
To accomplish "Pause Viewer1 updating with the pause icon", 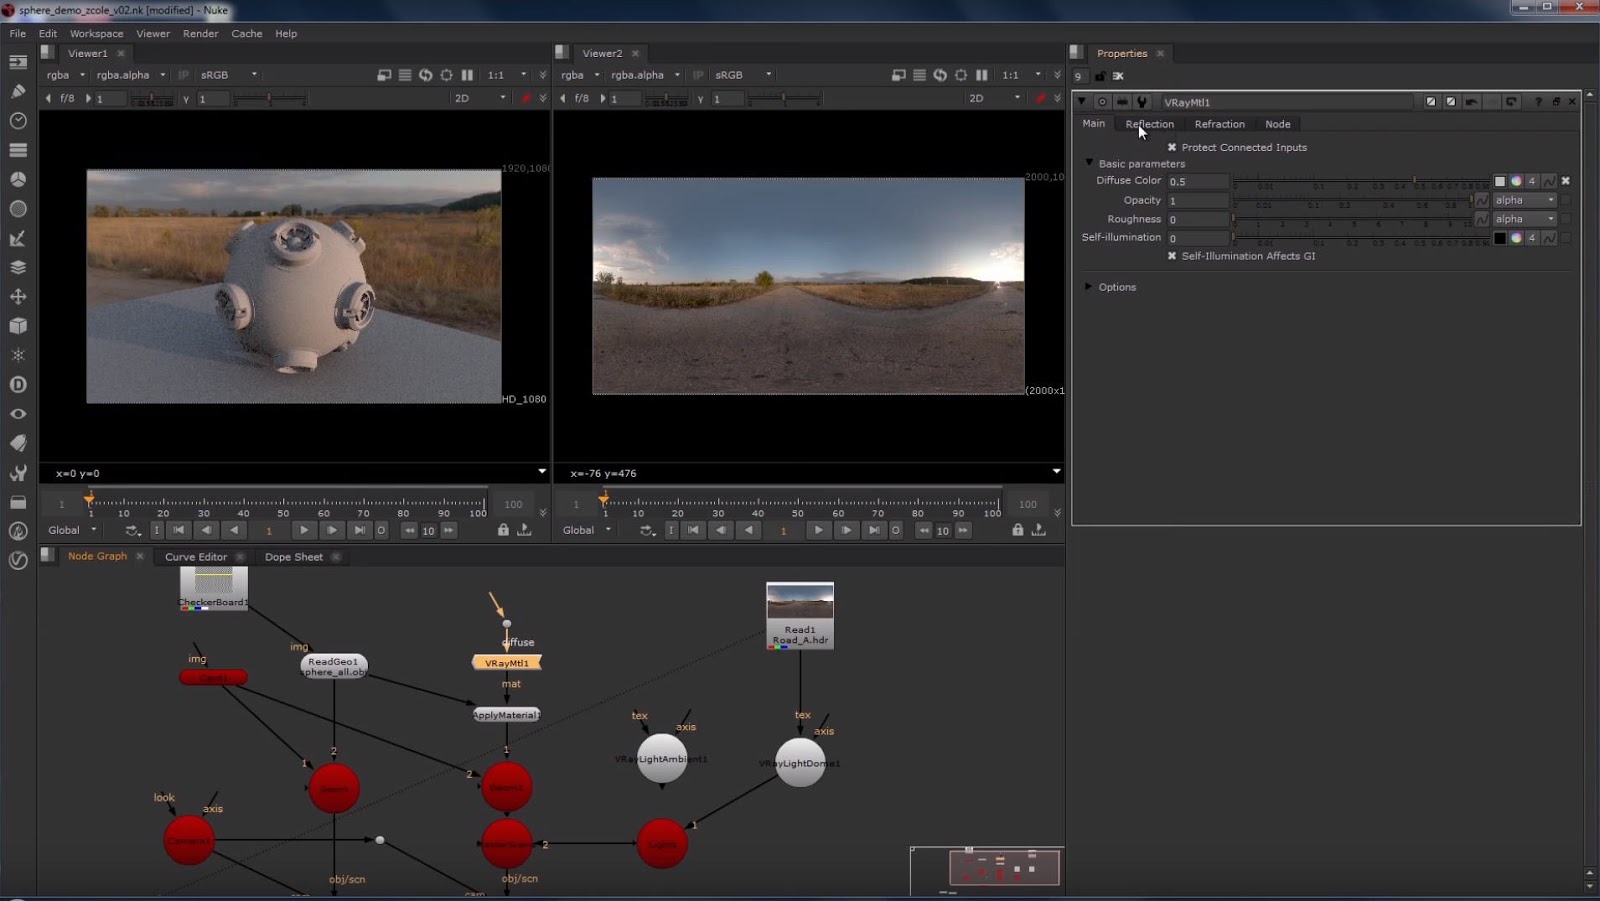I will pos(467,75).
